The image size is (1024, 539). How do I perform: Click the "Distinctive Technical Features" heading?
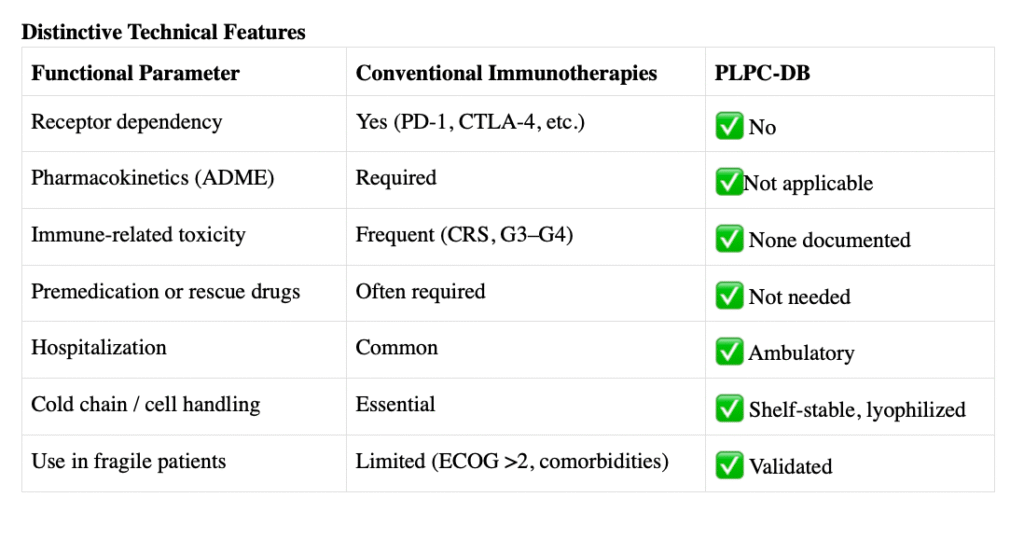point(163,32)
